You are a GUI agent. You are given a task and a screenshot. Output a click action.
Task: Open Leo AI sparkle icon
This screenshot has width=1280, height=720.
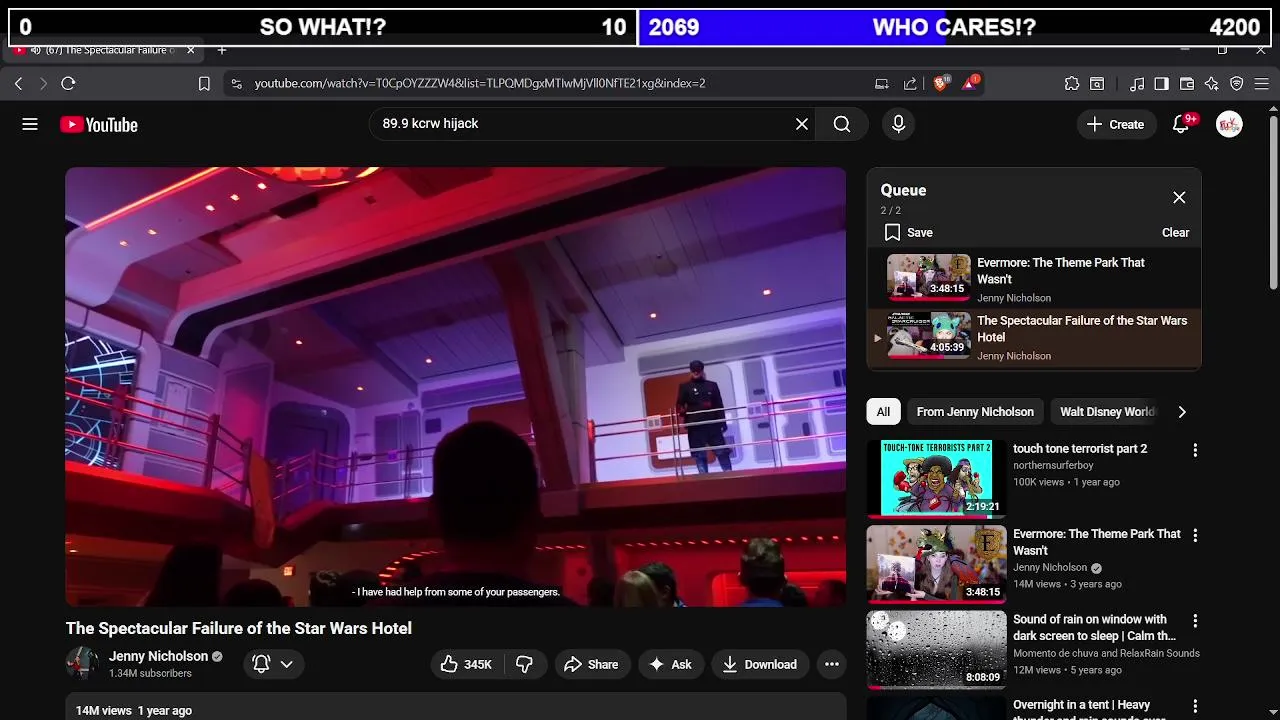pyautogui.click(x=1212, y=83)
